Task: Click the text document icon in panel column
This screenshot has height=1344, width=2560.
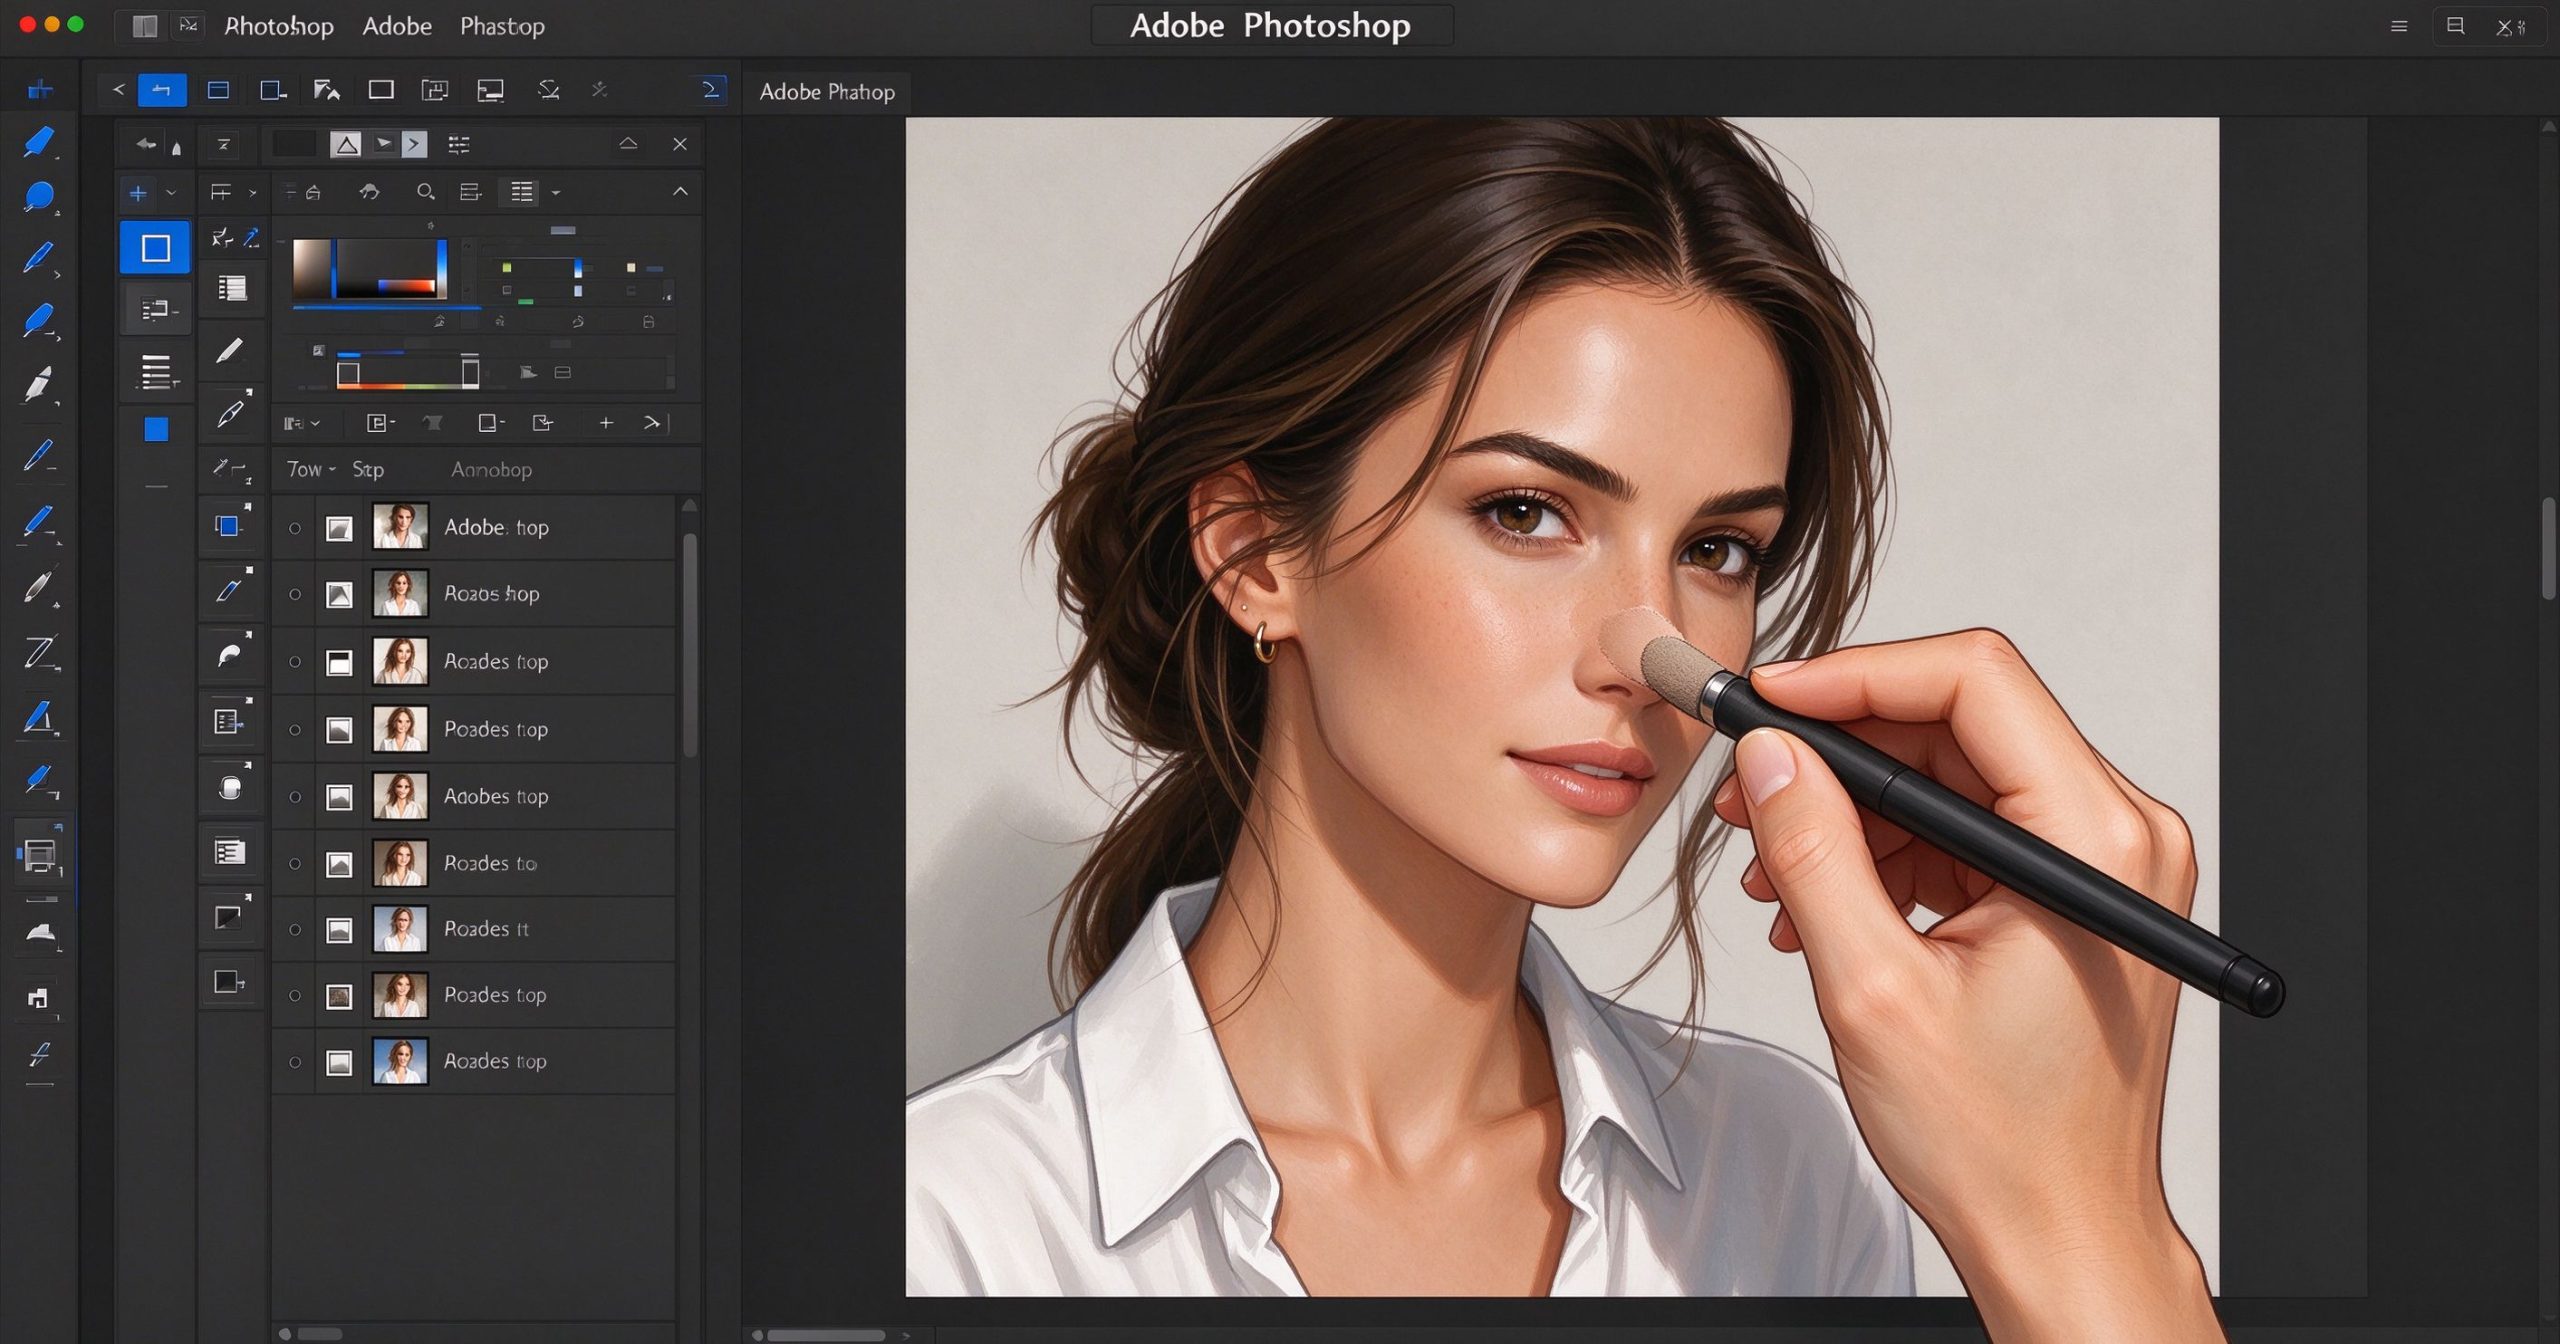Action: (230, 852)
